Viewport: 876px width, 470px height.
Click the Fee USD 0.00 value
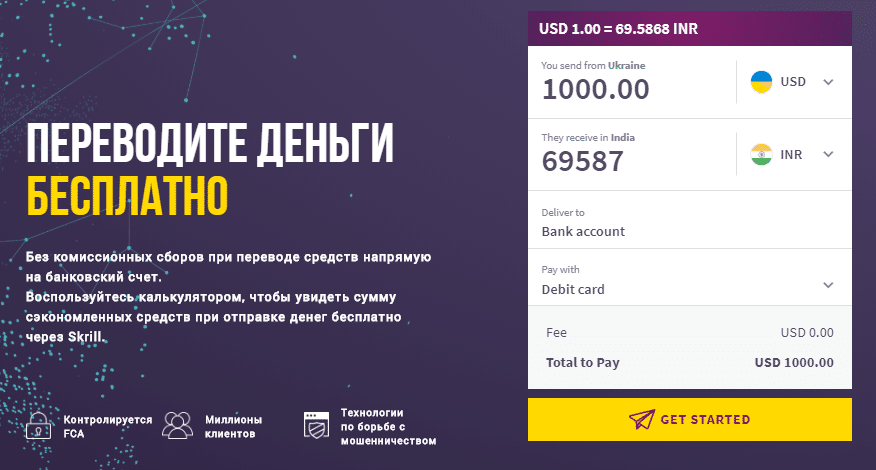tap(806, 333)
